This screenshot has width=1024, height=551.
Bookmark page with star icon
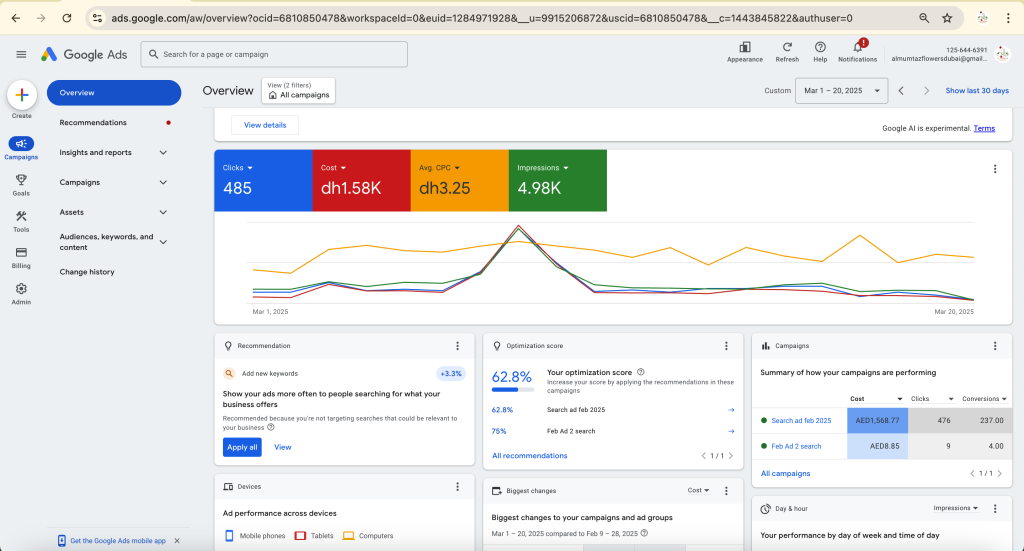(x=947, y=18)
